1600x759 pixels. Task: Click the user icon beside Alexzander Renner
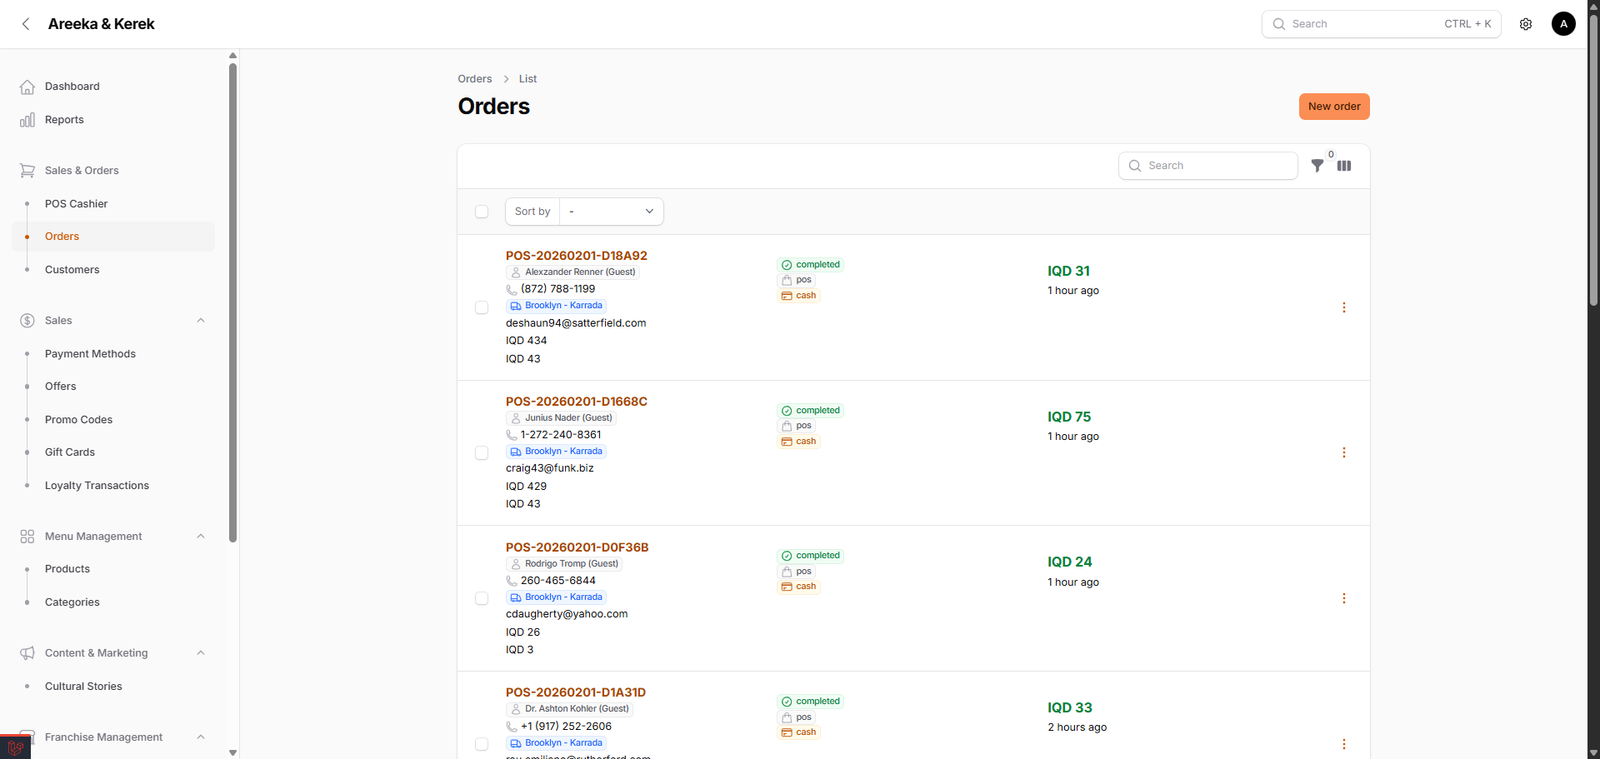[516, 272]
